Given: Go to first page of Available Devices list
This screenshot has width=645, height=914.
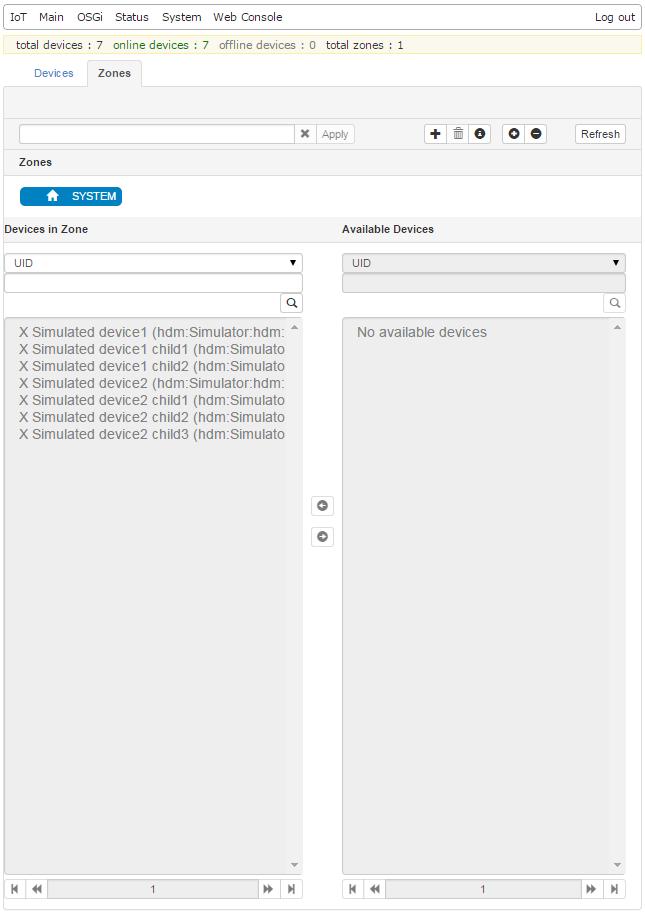Looking at the screenshot, I should (352, 889).
